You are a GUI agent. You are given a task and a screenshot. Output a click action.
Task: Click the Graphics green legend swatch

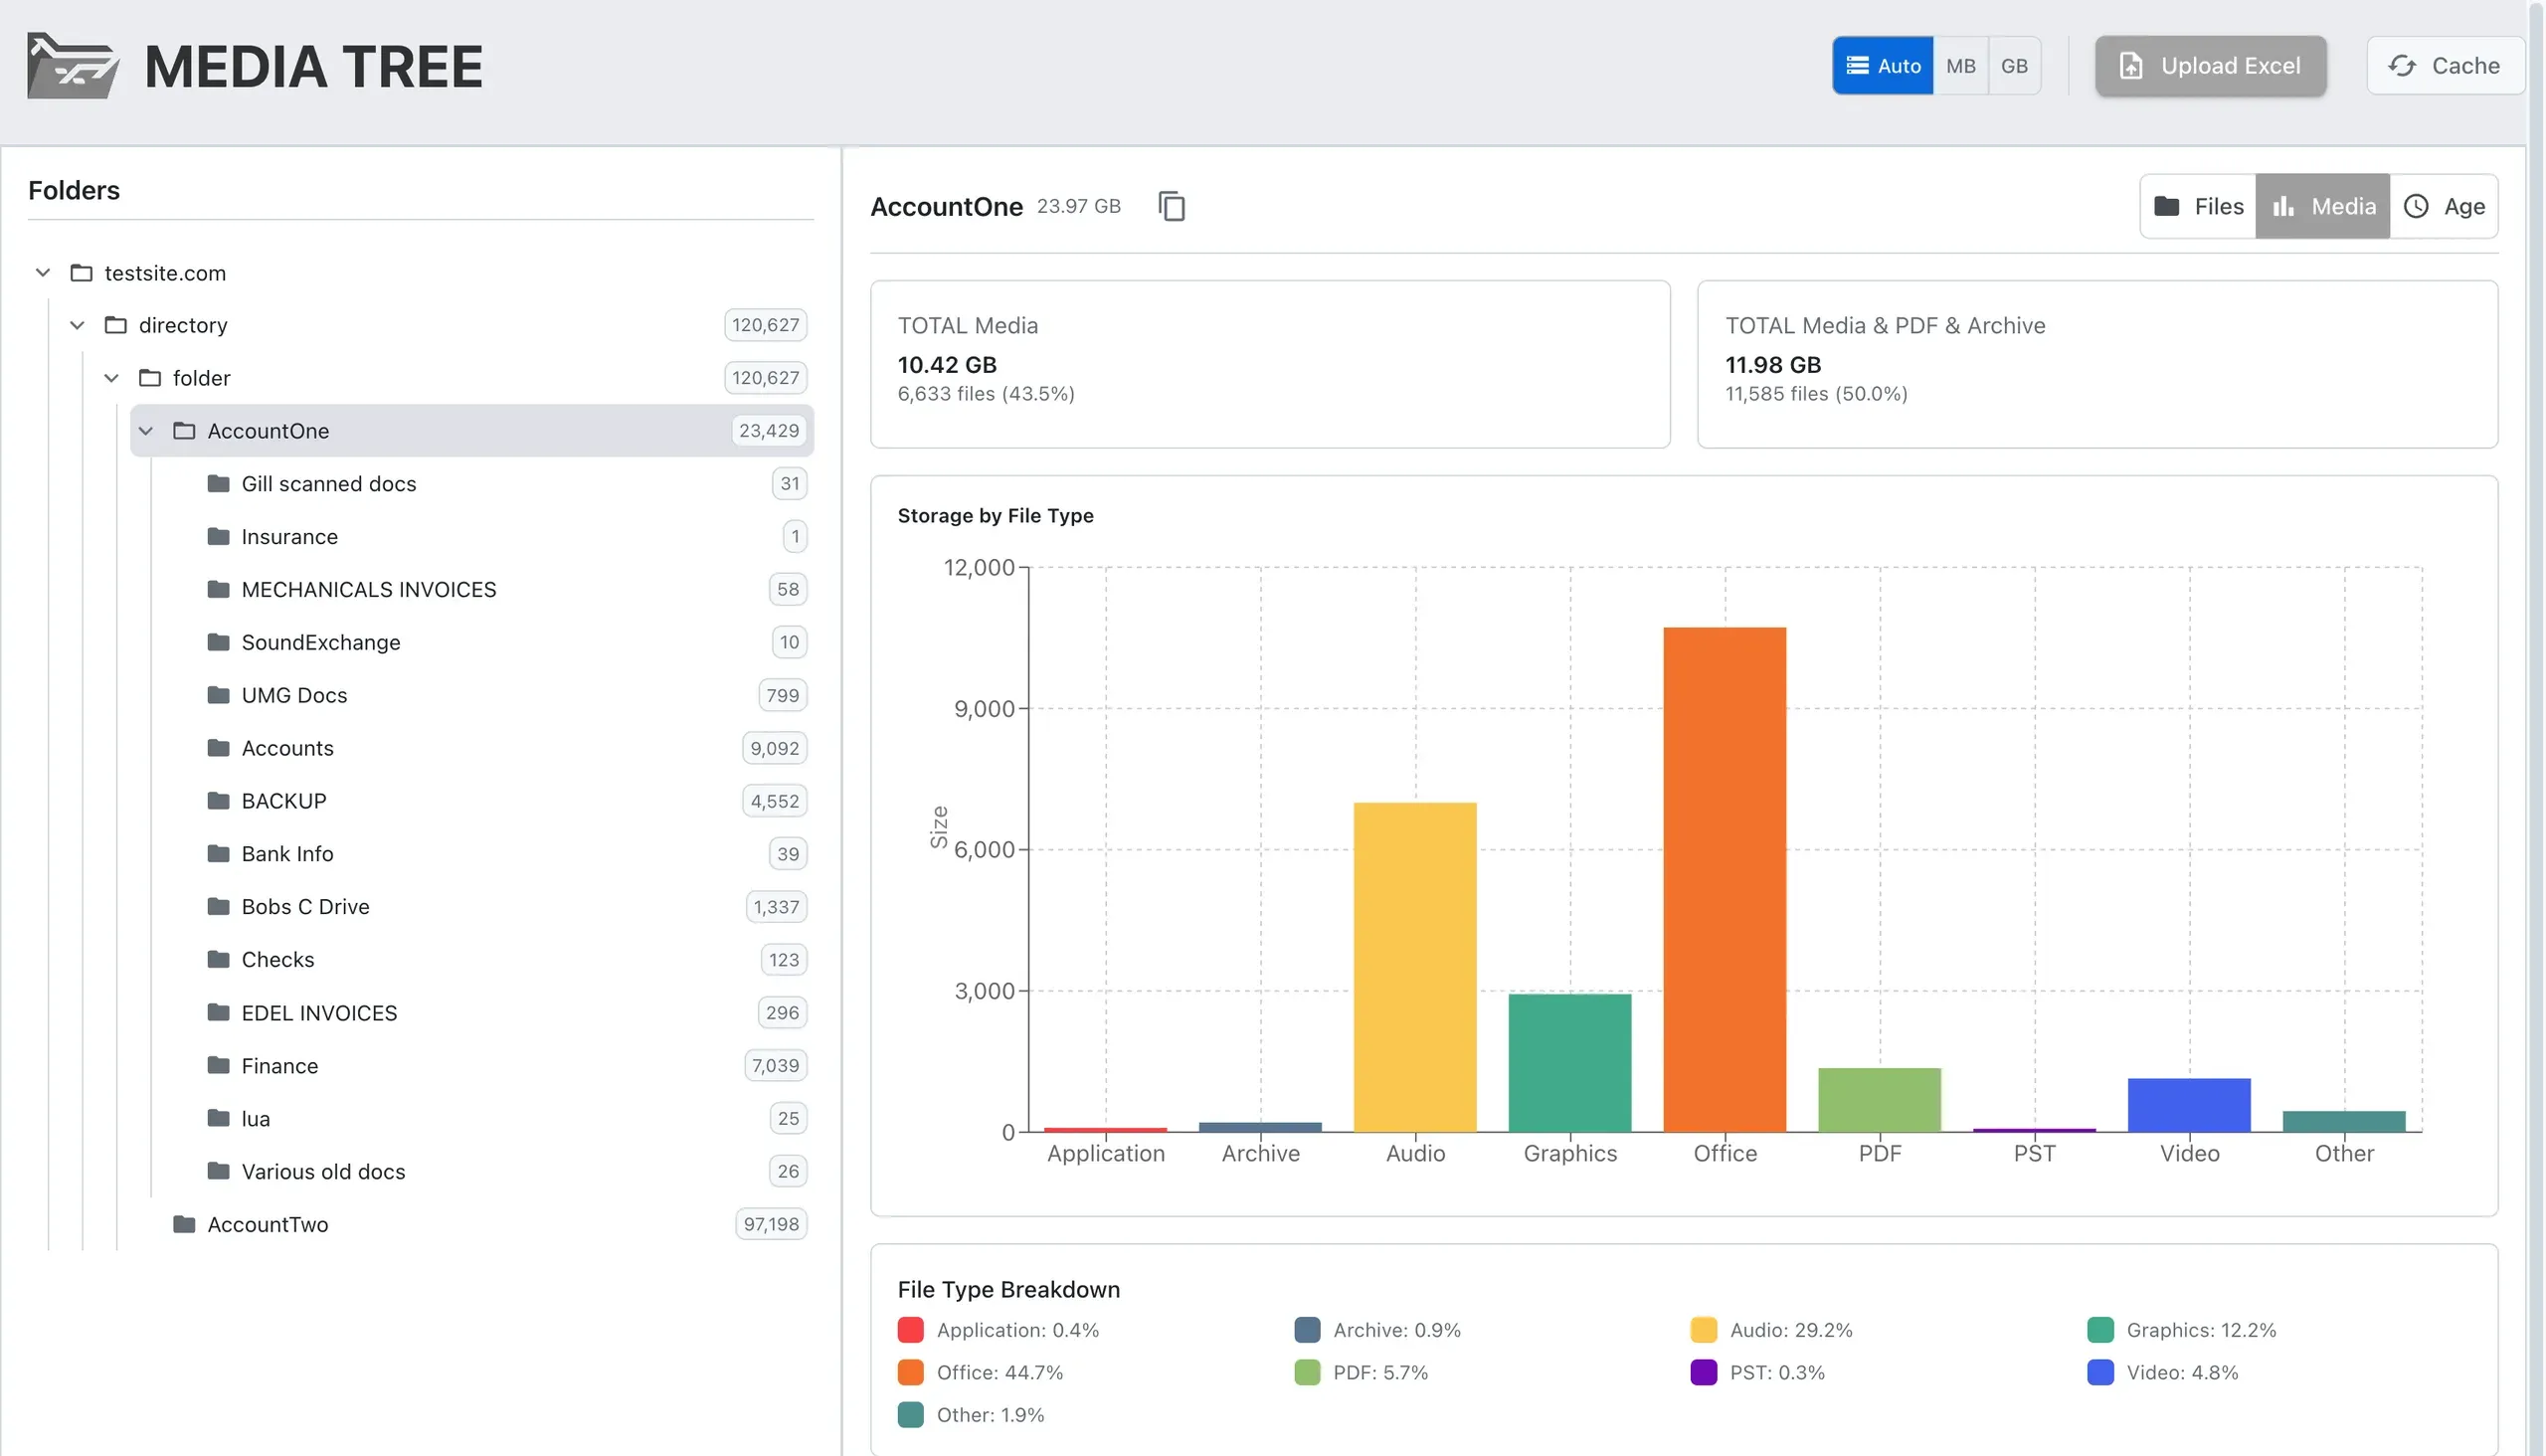click(x=2101, y=1330)
